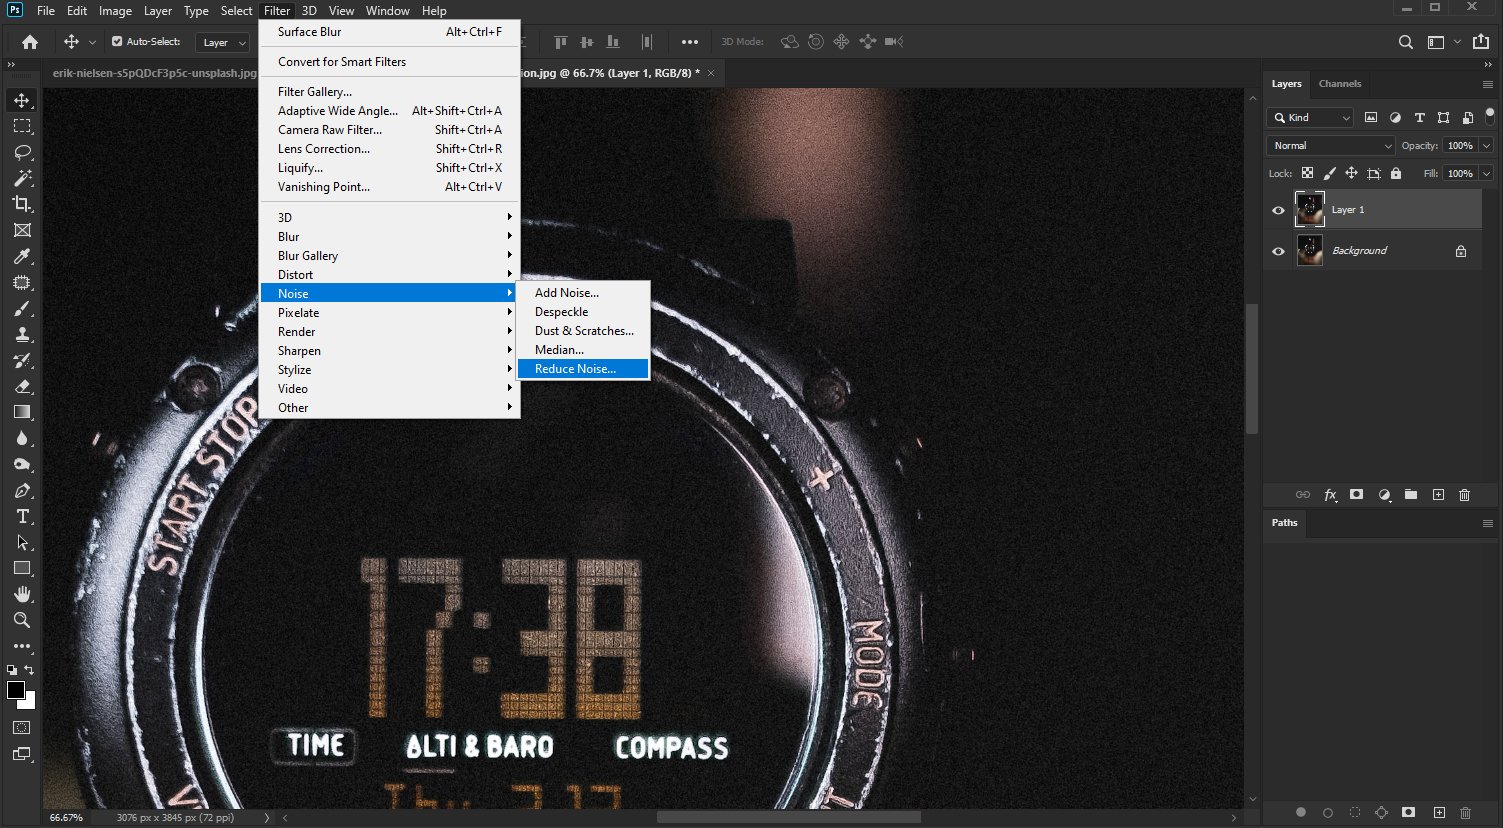Toggle lock all padlock icon

pyautogui.click(x=1396, y=173)
